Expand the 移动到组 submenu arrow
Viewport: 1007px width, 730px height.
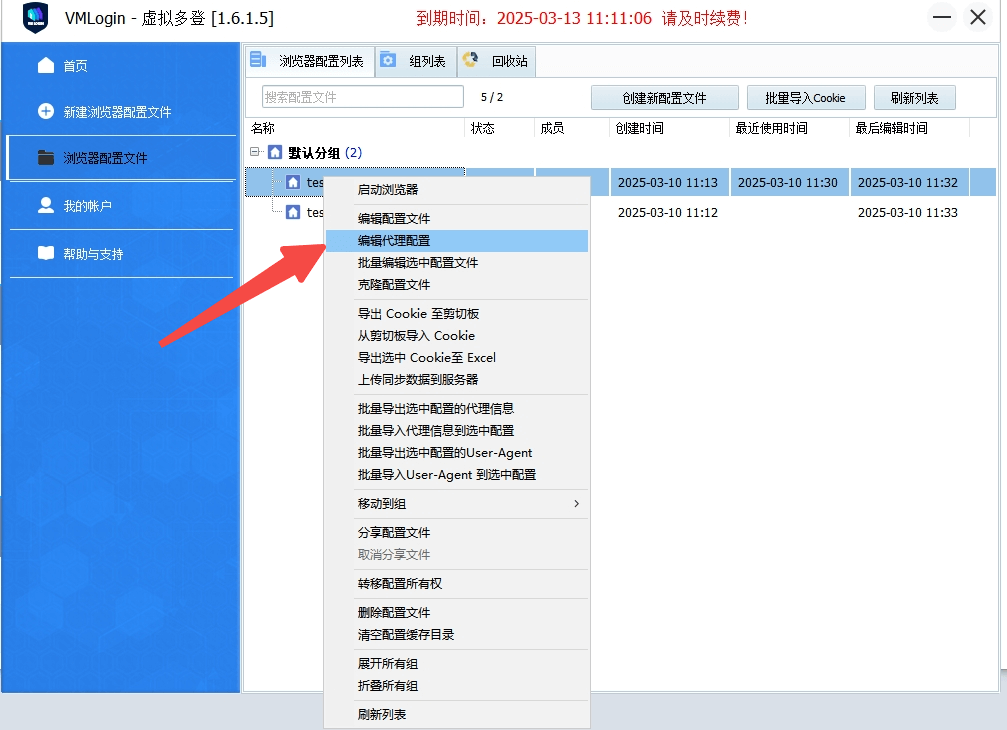point(576,504)
